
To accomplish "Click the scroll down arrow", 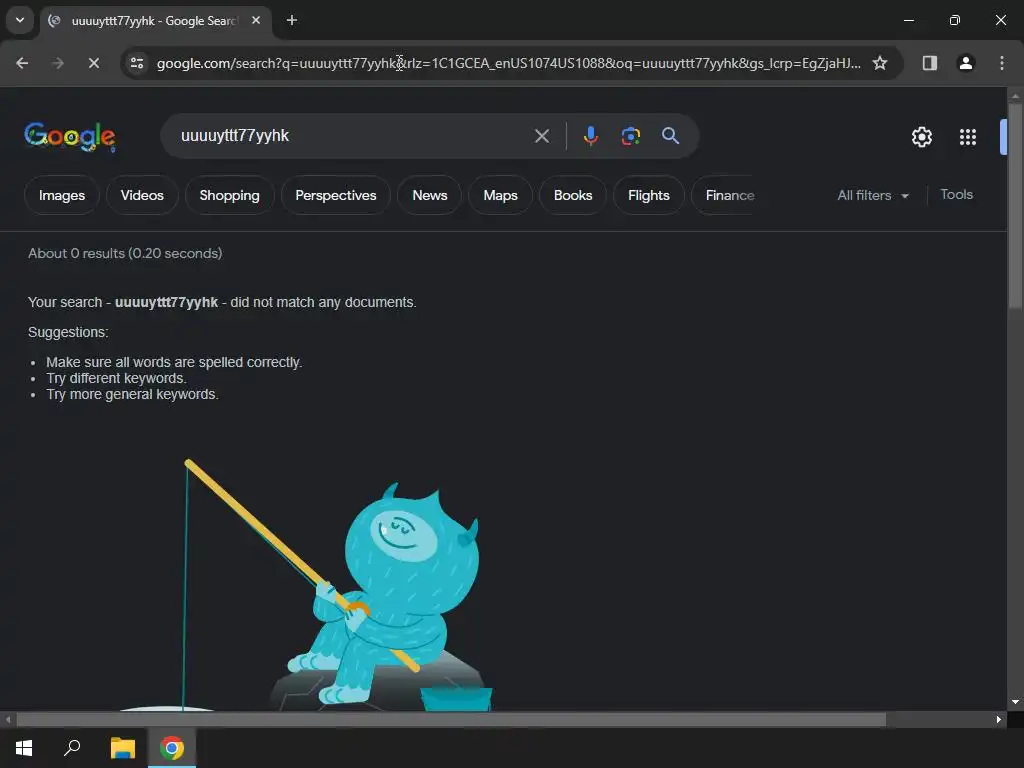I will (1015, 702).
